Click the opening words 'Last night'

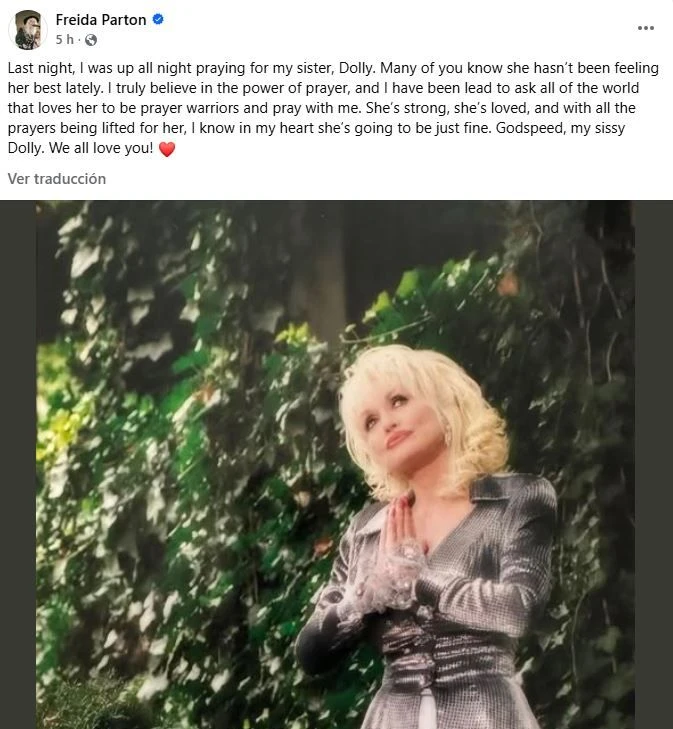click(41, 68)
